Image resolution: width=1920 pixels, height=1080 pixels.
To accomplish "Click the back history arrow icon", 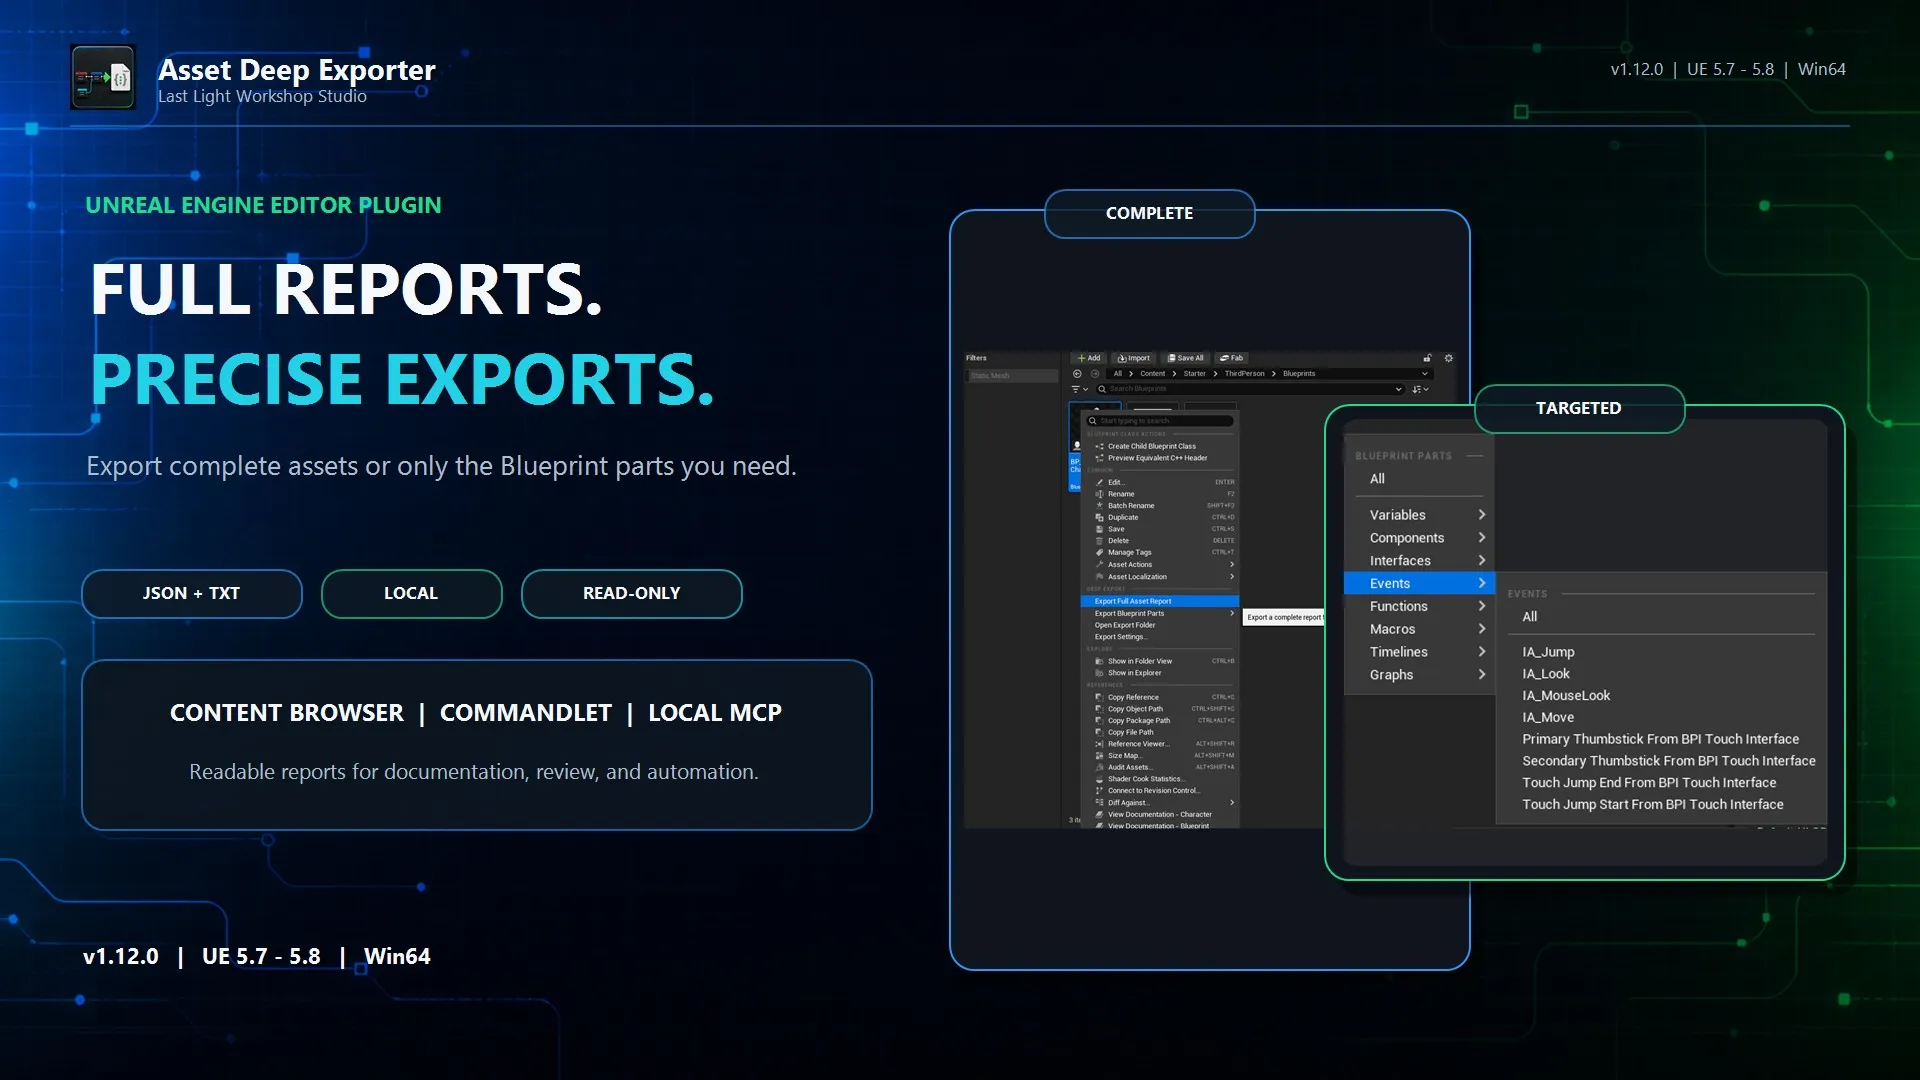I will coord(1077,374).
